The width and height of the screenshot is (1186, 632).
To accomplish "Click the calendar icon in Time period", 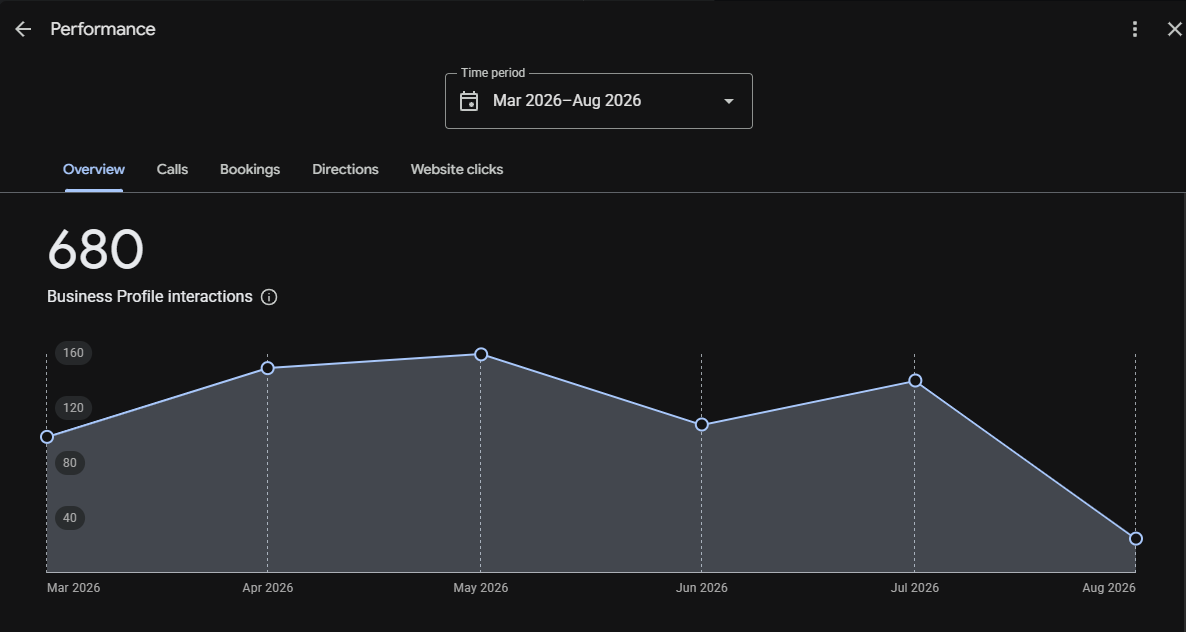I will pos(469,101).
